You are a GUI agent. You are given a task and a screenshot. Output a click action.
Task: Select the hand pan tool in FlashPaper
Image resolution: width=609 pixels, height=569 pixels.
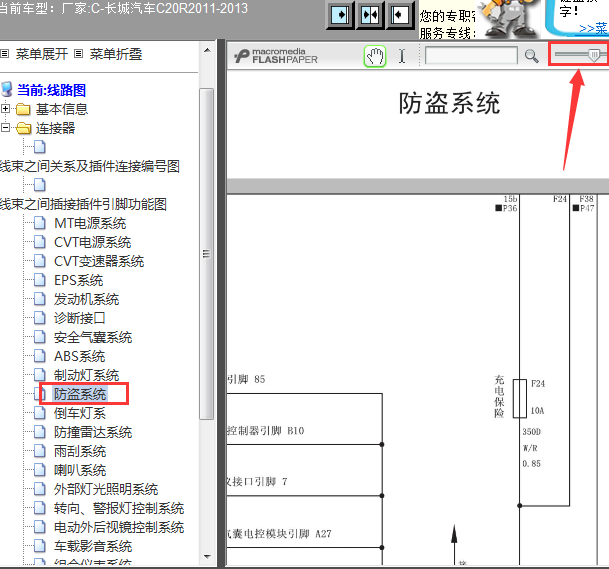pos(375,56)
